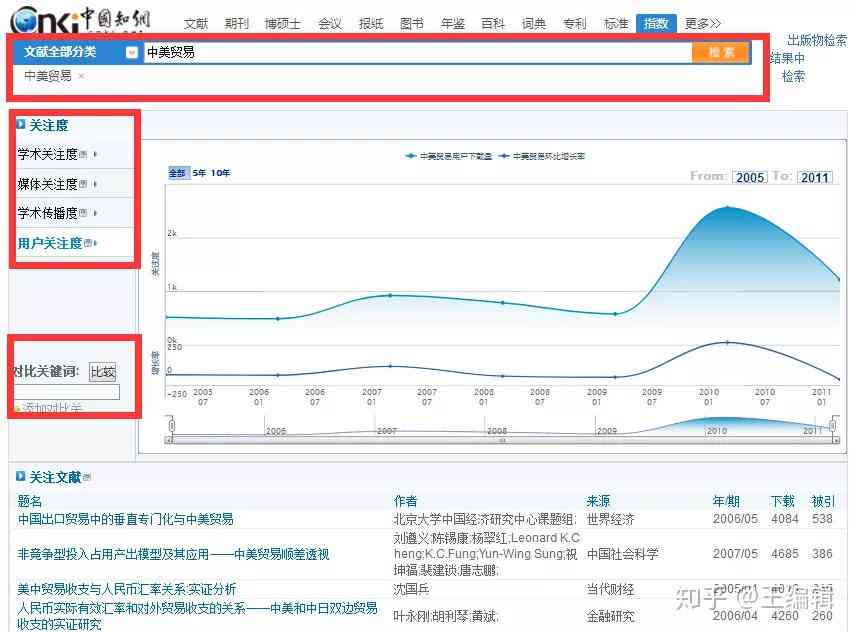This screenshot has height=632, width=856.
Task: Select the highlighted 指数 tab
Action: (656, 23)
